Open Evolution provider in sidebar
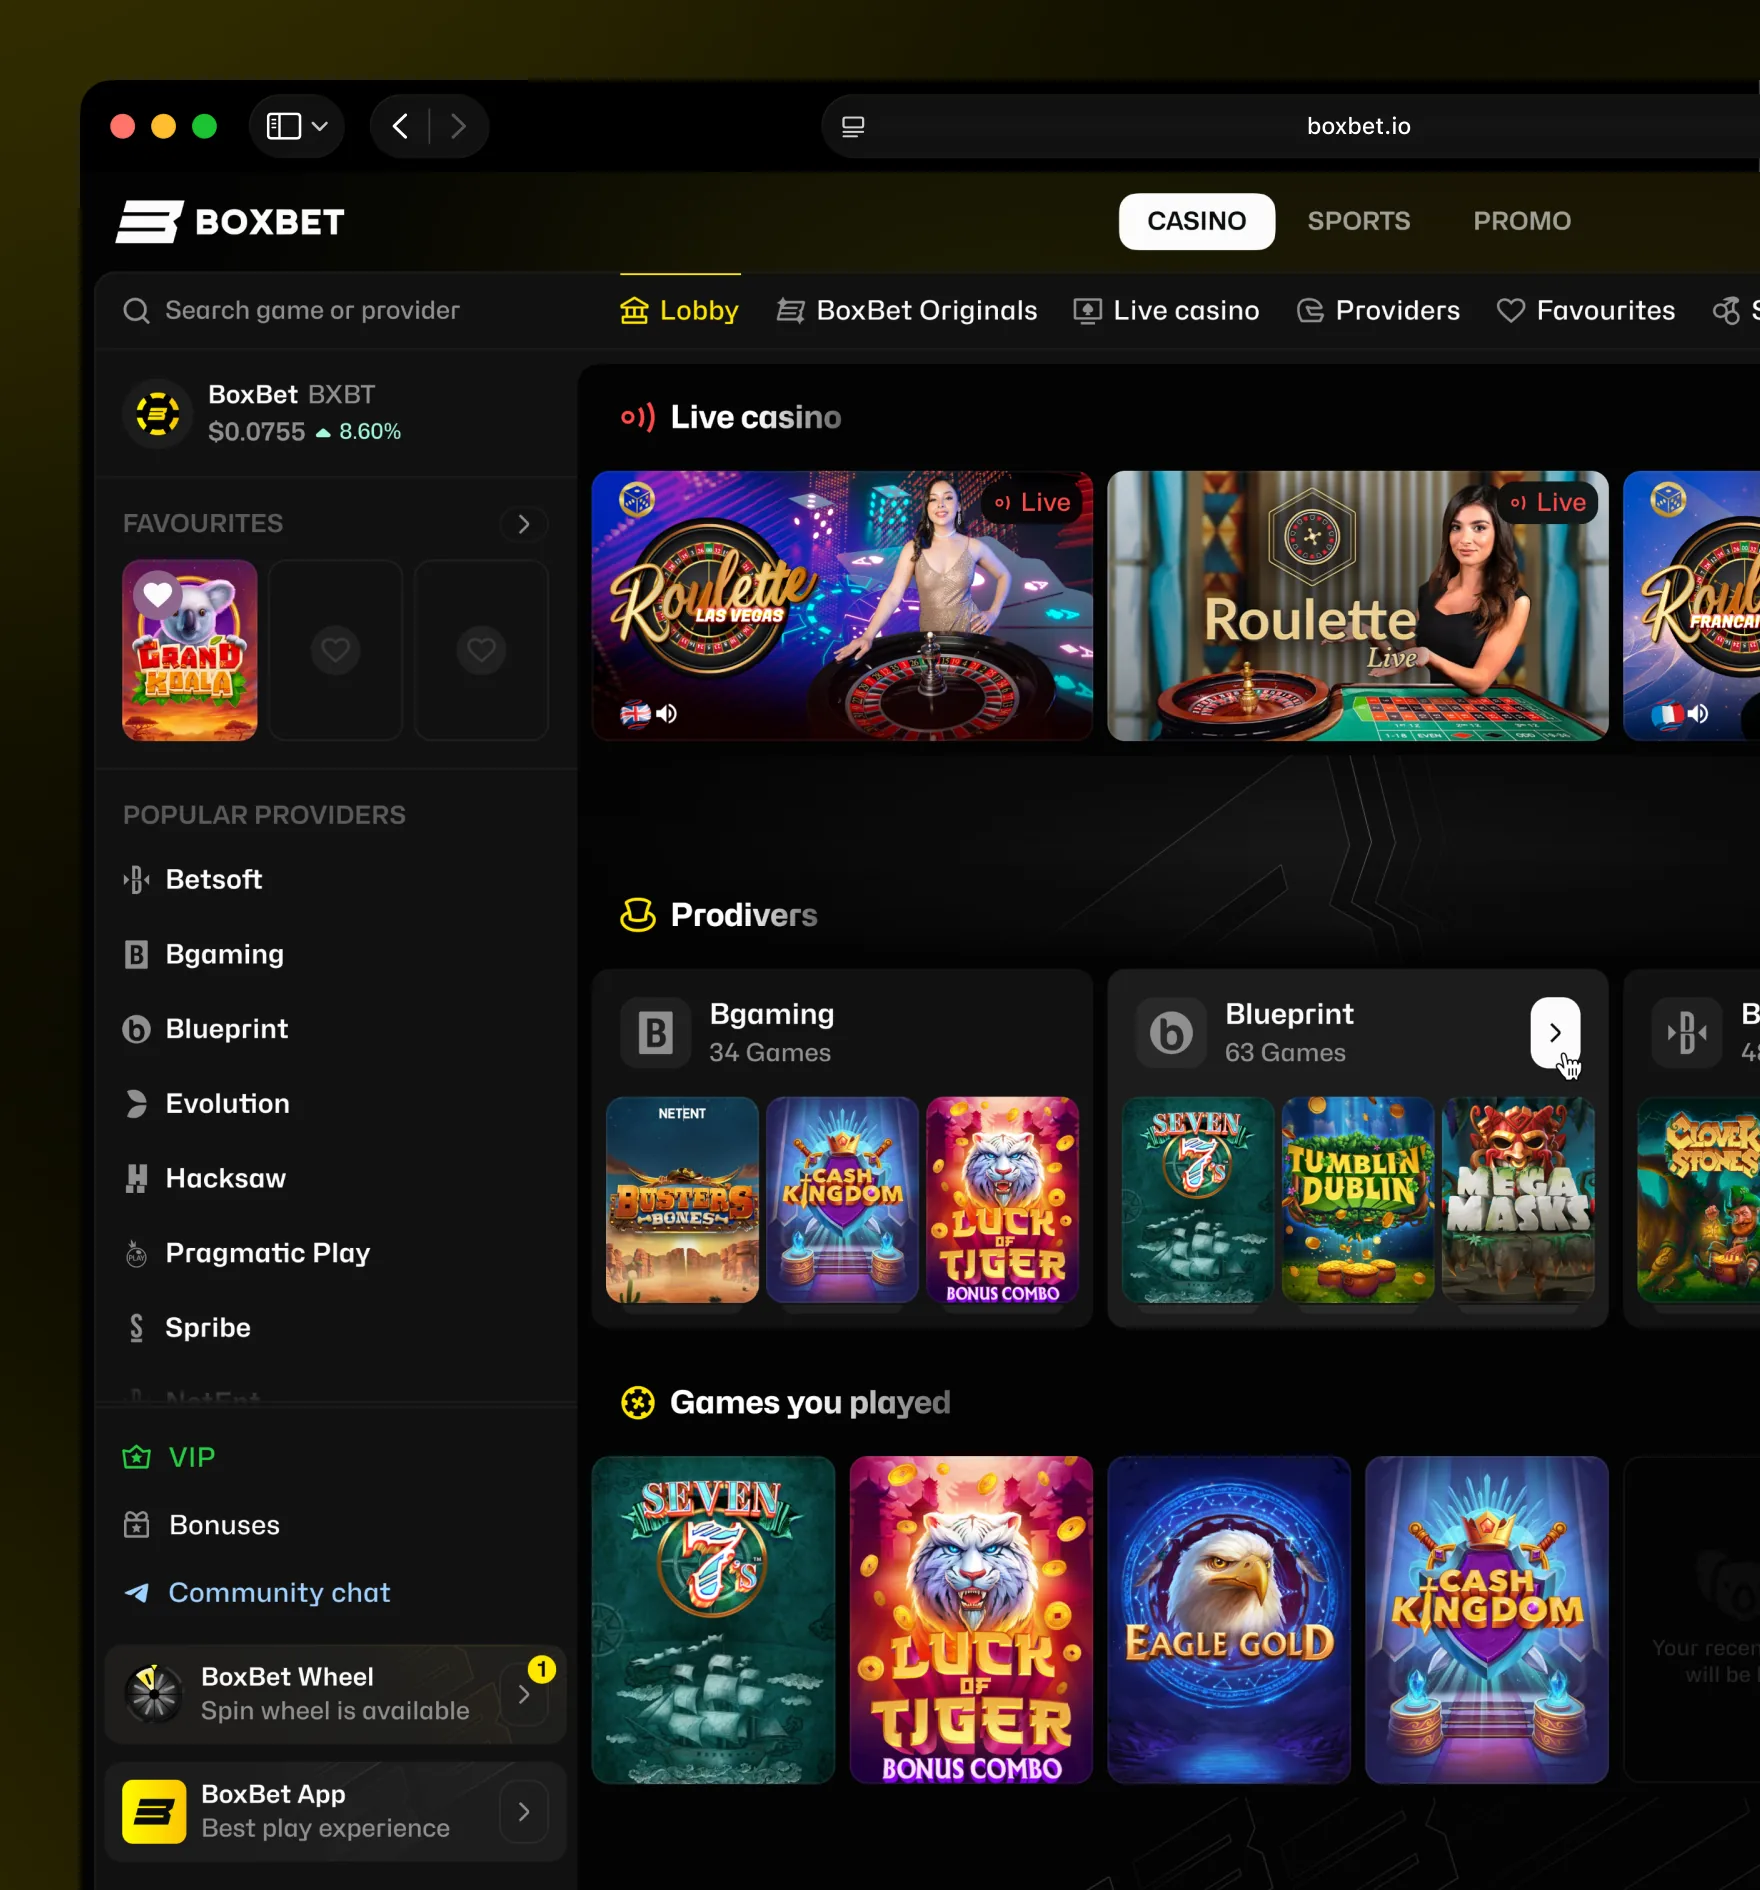 click(x=207, y=1104)
